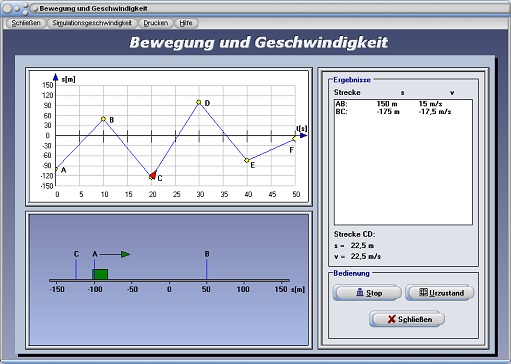Select the AB row in results list

point(403,104)
